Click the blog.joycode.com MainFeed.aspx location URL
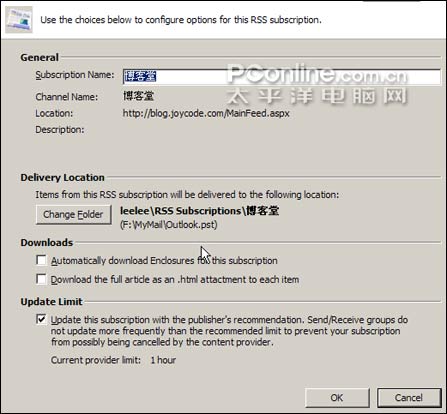The width and height of the screenshot is (447, 414). [206, 113]
